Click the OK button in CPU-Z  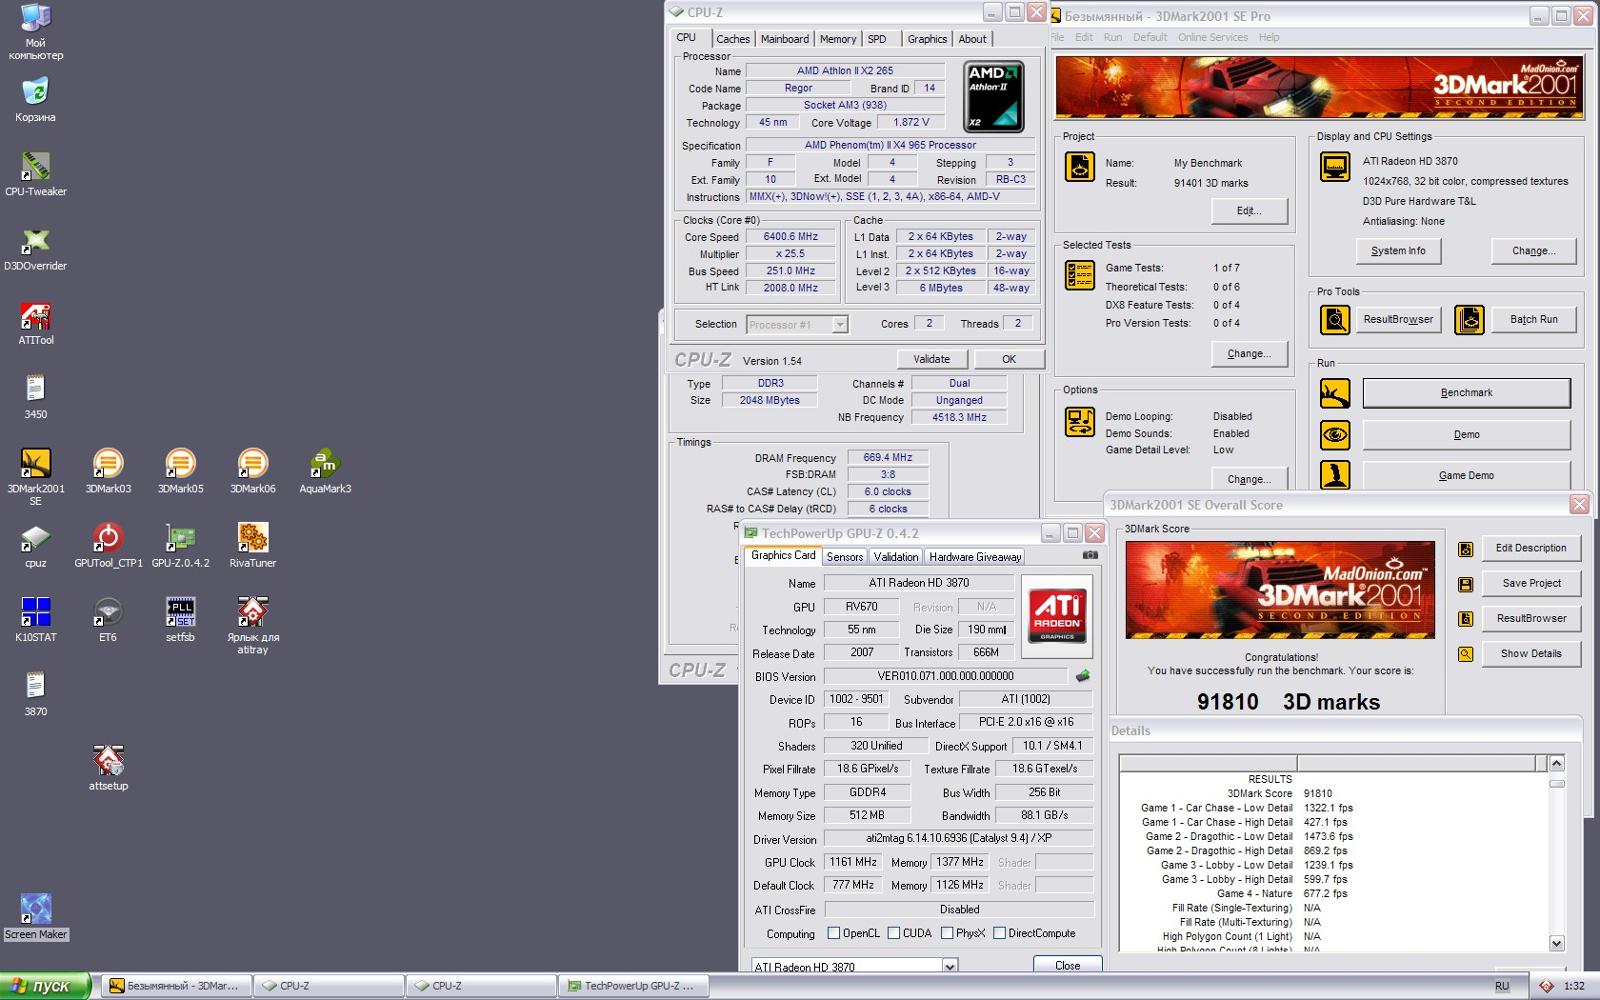click(1009, 359)
